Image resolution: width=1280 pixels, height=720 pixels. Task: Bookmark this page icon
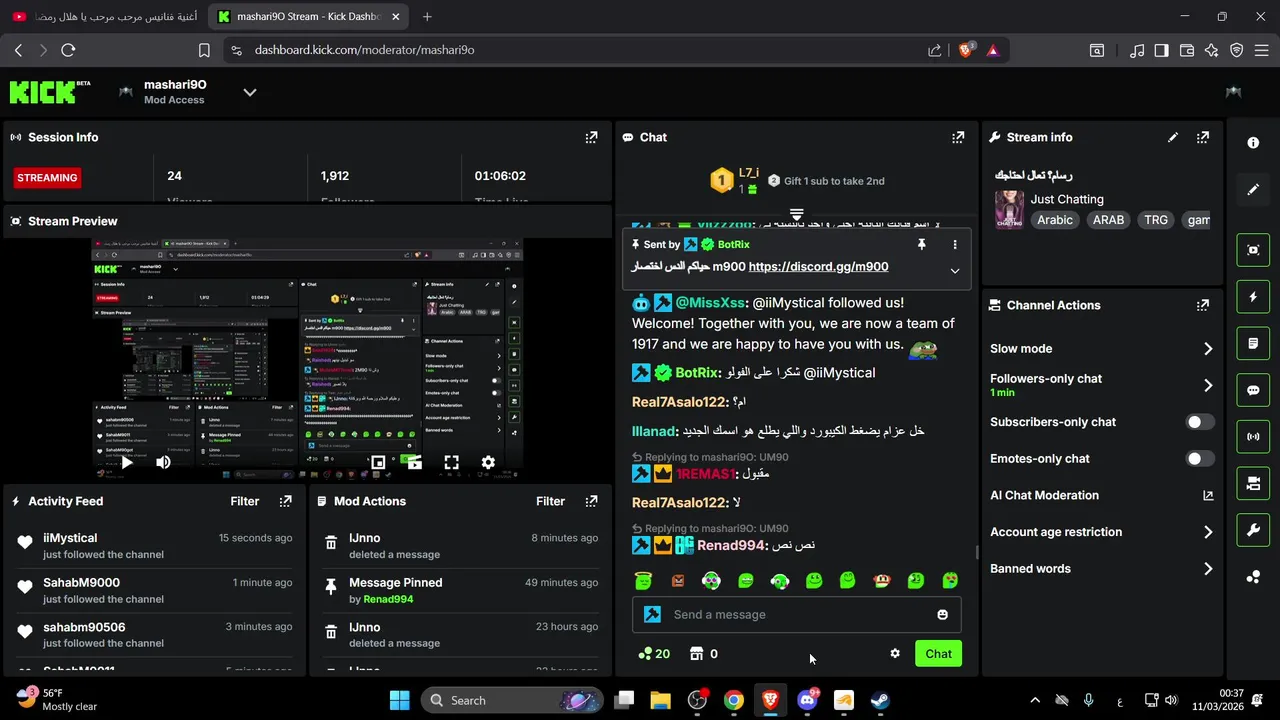coord(204,50)
